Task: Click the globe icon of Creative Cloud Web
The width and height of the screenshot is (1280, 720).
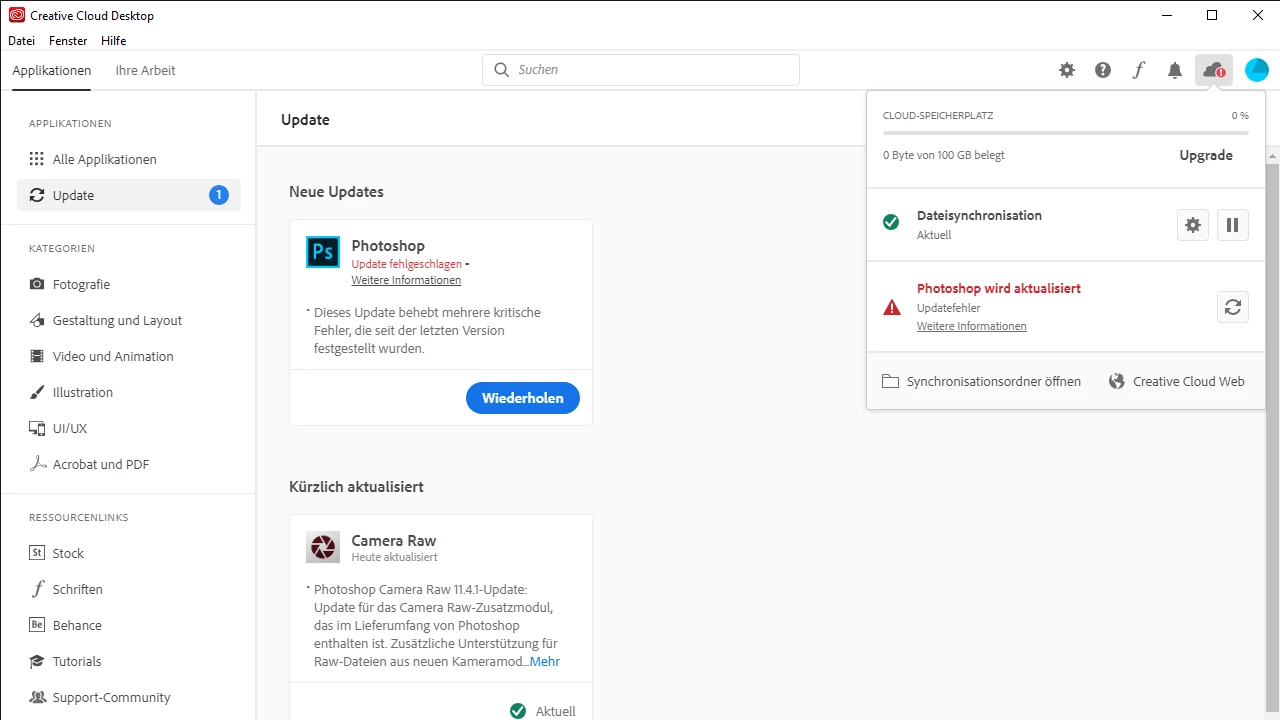Action: click(1117, 381)
